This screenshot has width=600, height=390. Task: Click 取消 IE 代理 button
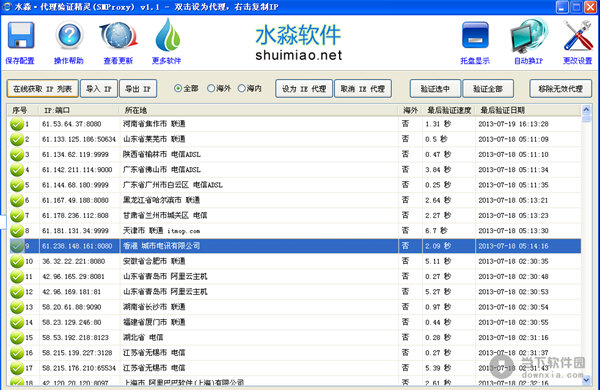click(363, 89)
